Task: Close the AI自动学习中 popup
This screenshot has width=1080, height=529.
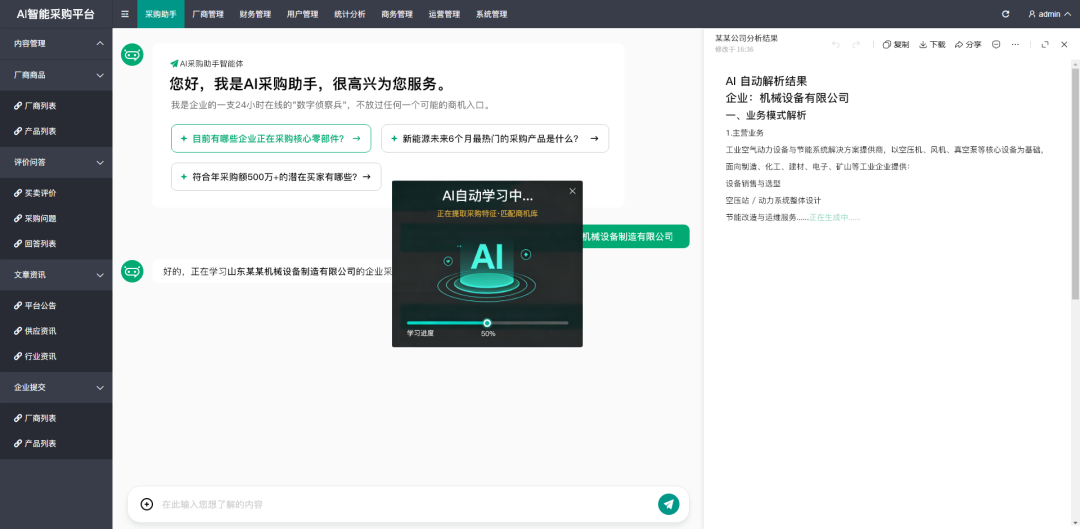Action: click(x=572, y=191)
